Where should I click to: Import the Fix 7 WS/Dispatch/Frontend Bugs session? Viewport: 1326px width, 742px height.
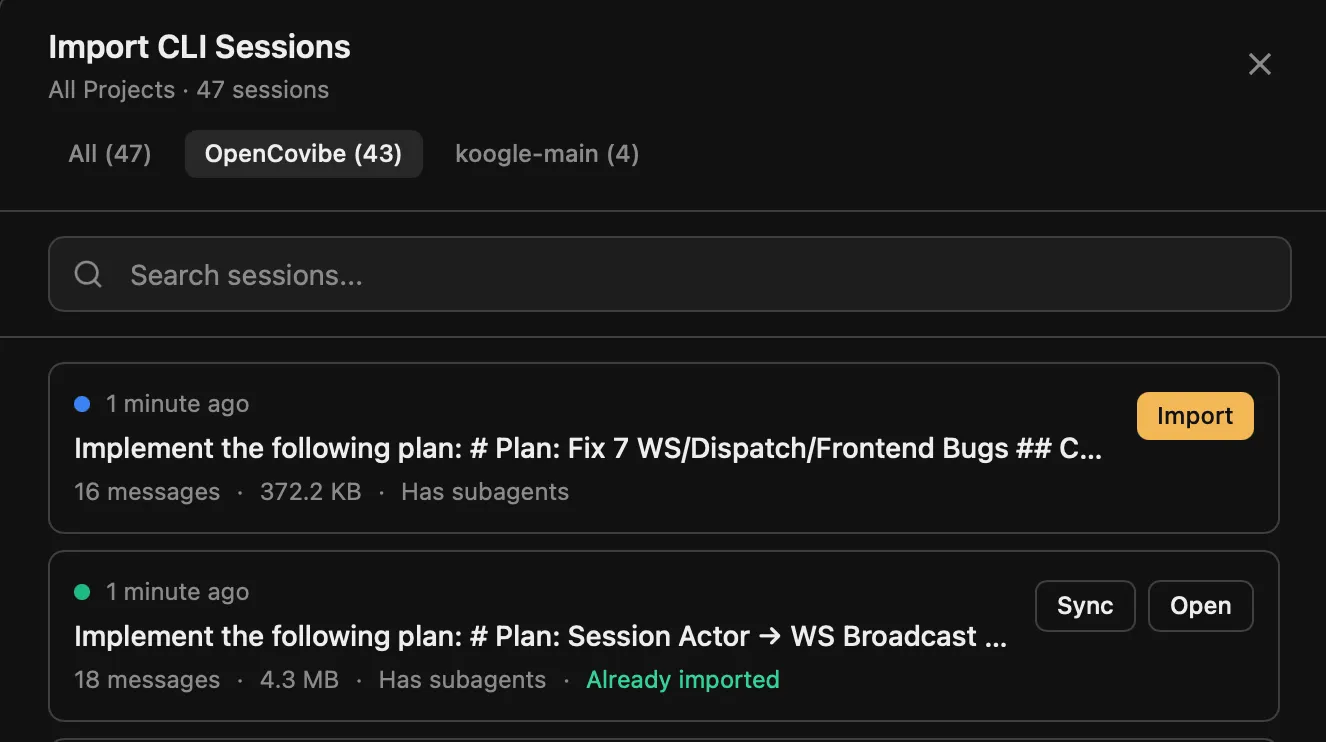1195,416
